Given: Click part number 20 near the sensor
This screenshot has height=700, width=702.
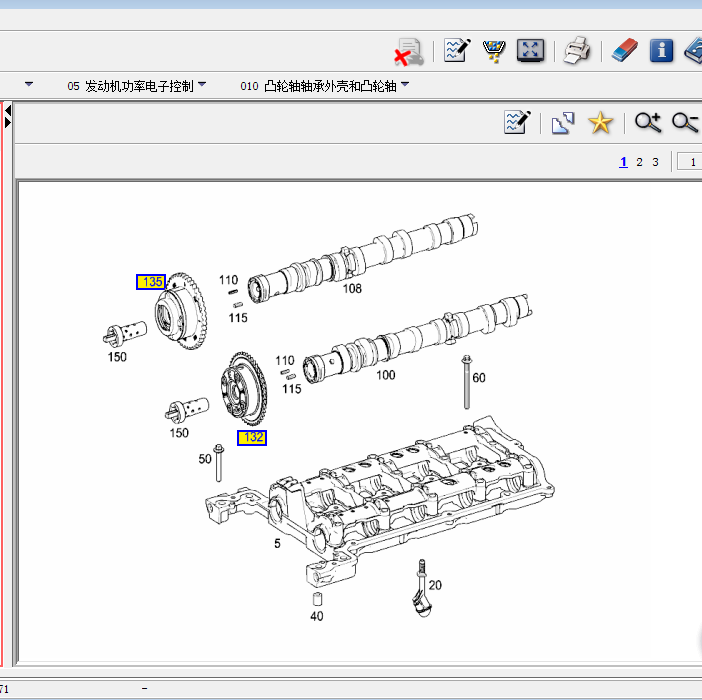Looking at the screenshot, I should click(435, 585).
